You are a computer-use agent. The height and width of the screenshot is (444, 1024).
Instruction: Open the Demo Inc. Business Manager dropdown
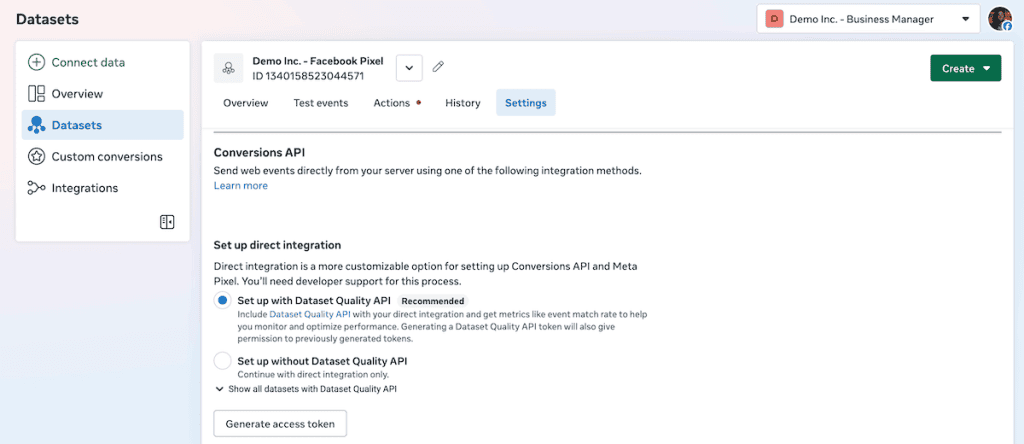(869, 19)
